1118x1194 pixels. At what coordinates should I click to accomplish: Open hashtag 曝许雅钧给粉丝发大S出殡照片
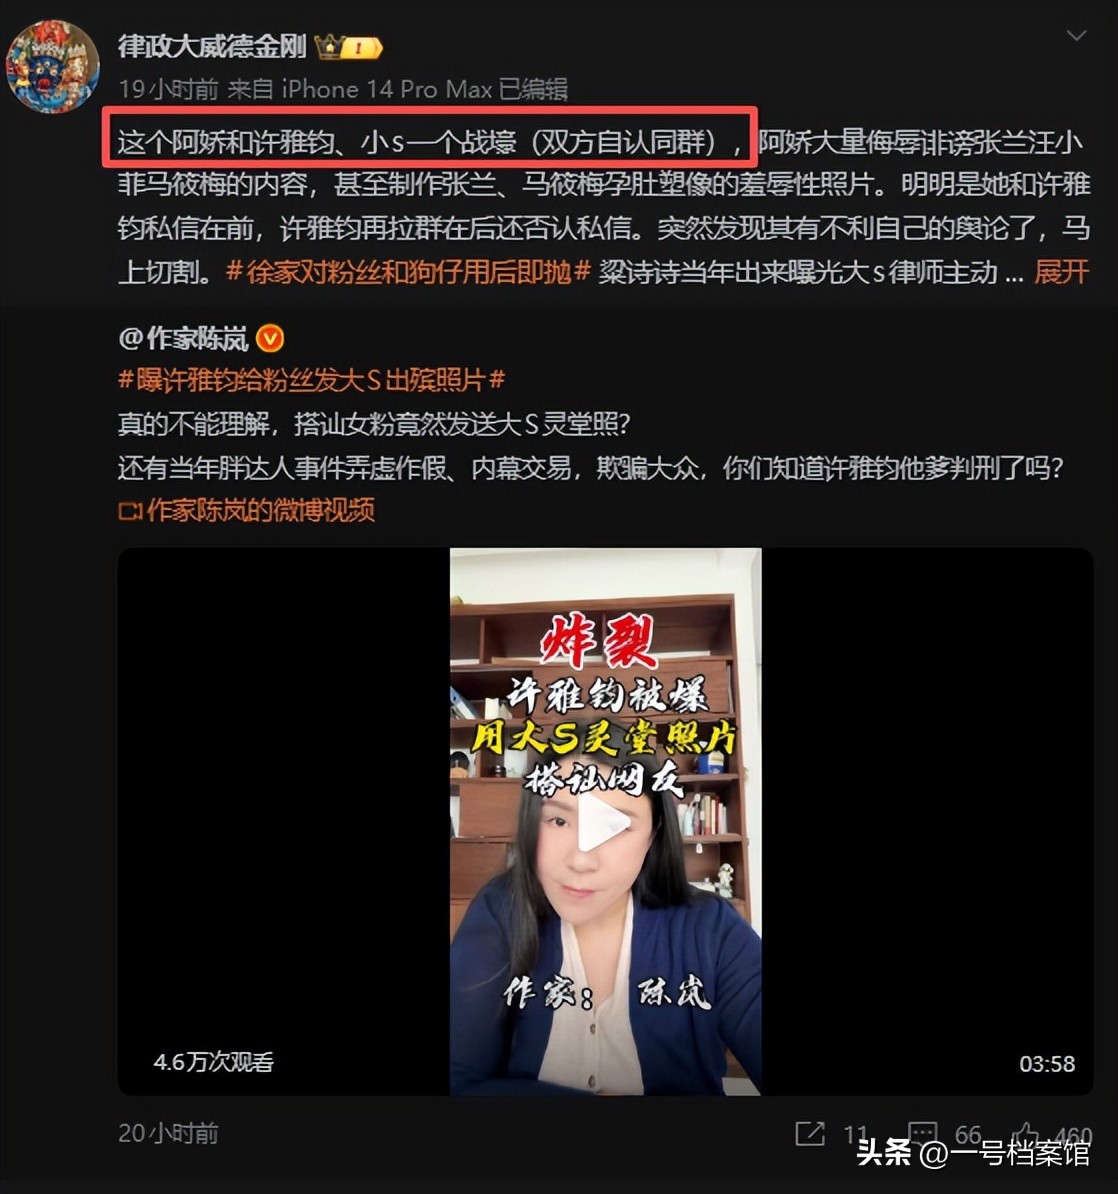[311, 380]
